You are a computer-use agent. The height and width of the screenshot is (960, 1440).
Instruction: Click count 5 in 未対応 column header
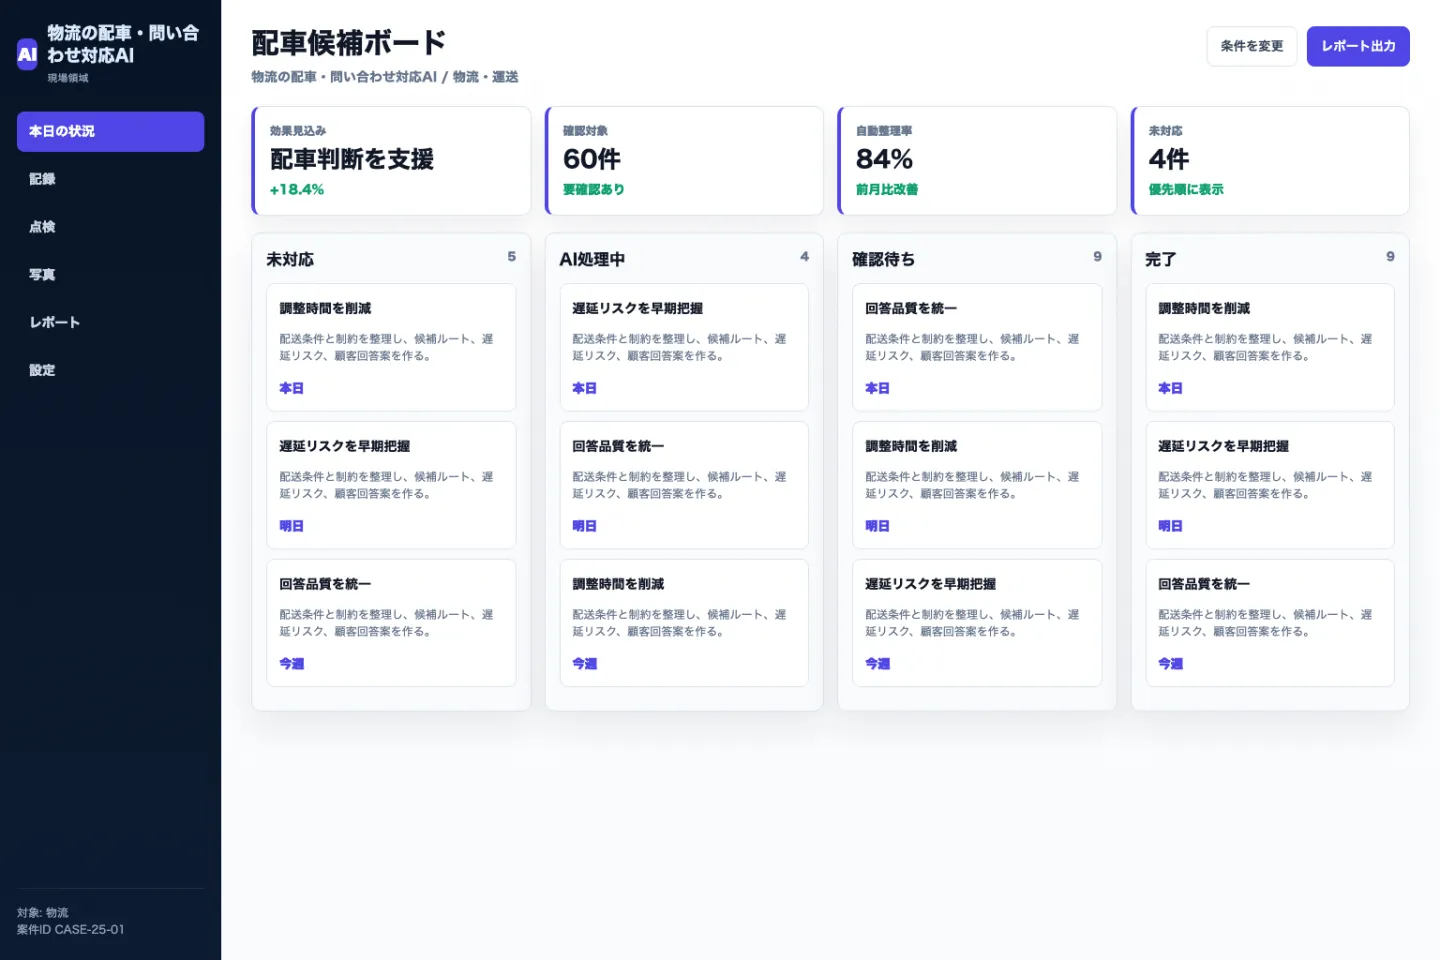click(511, 257)
